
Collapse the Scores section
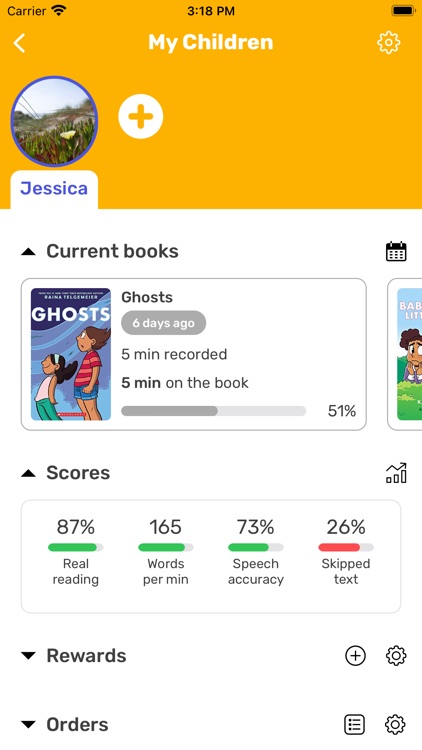[28, 473]
